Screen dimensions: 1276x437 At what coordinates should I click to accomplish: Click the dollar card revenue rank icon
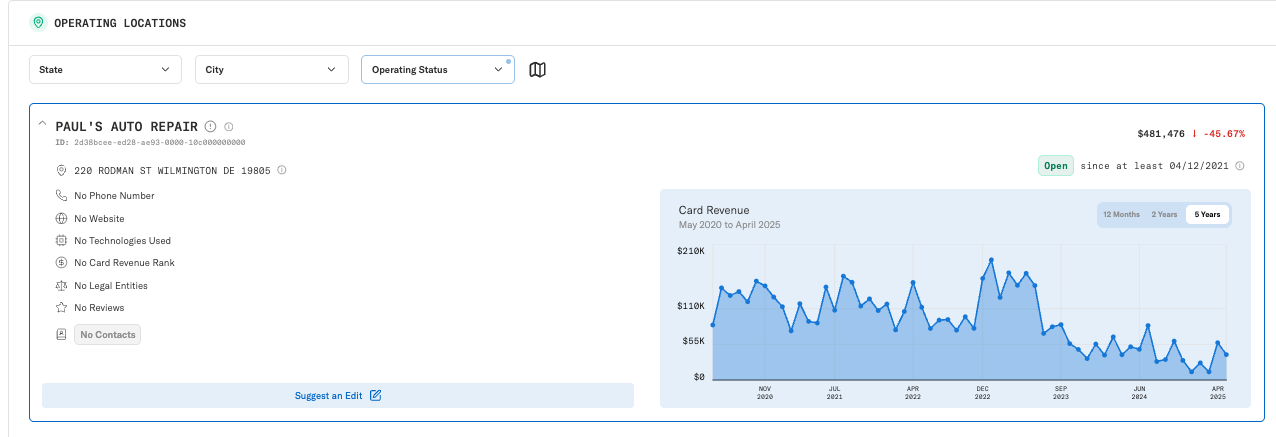(61, 263)
